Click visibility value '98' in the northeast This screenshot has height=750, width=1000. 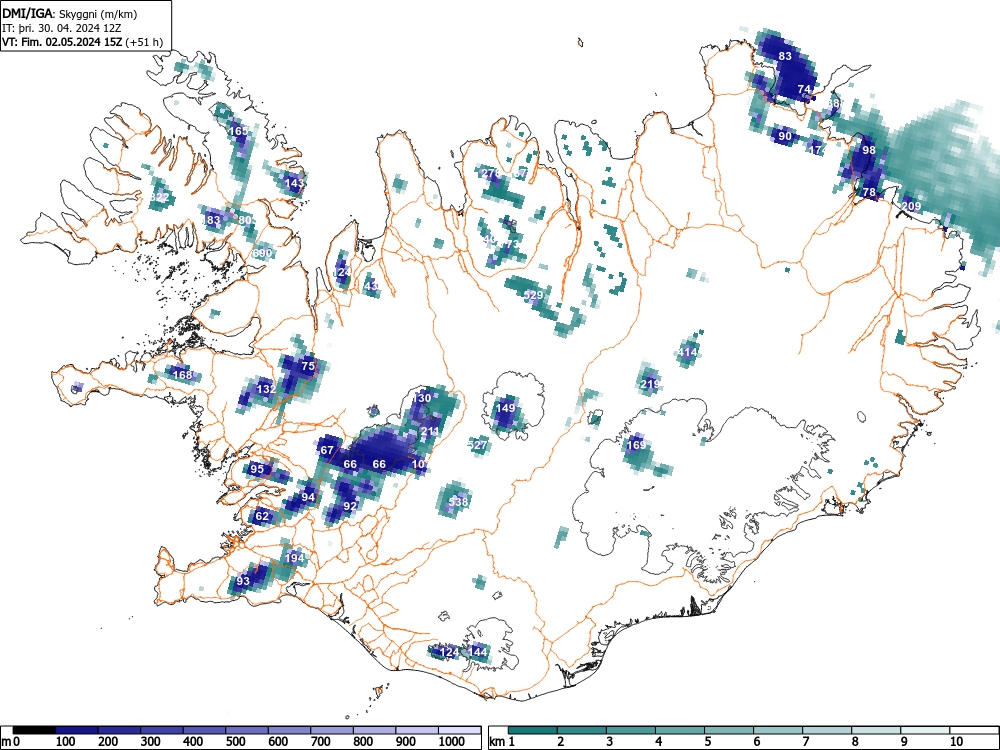point(869,150)
